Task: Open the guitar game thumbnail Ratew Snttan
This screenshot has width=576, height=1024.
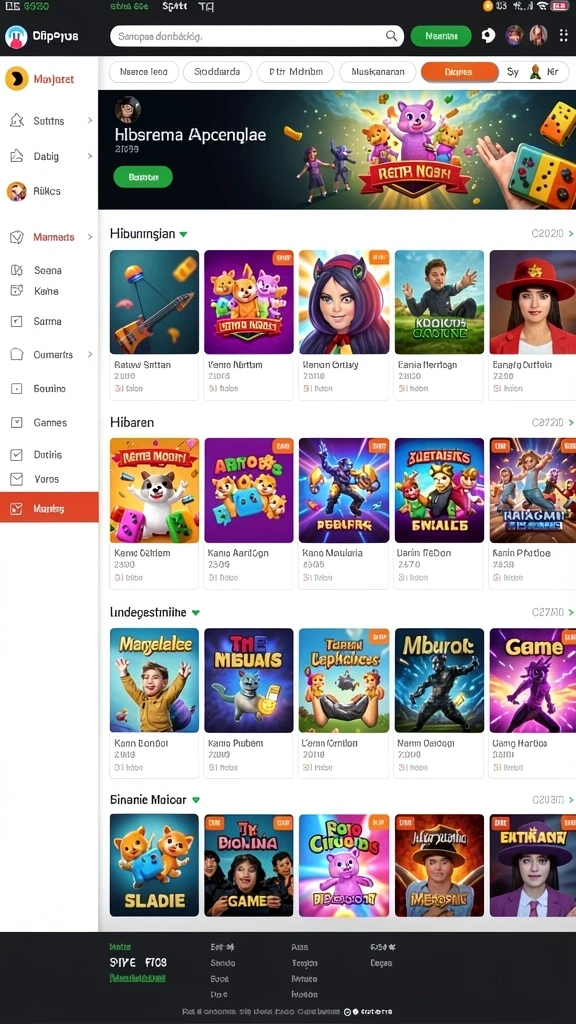Action: (x=154, y=302)
